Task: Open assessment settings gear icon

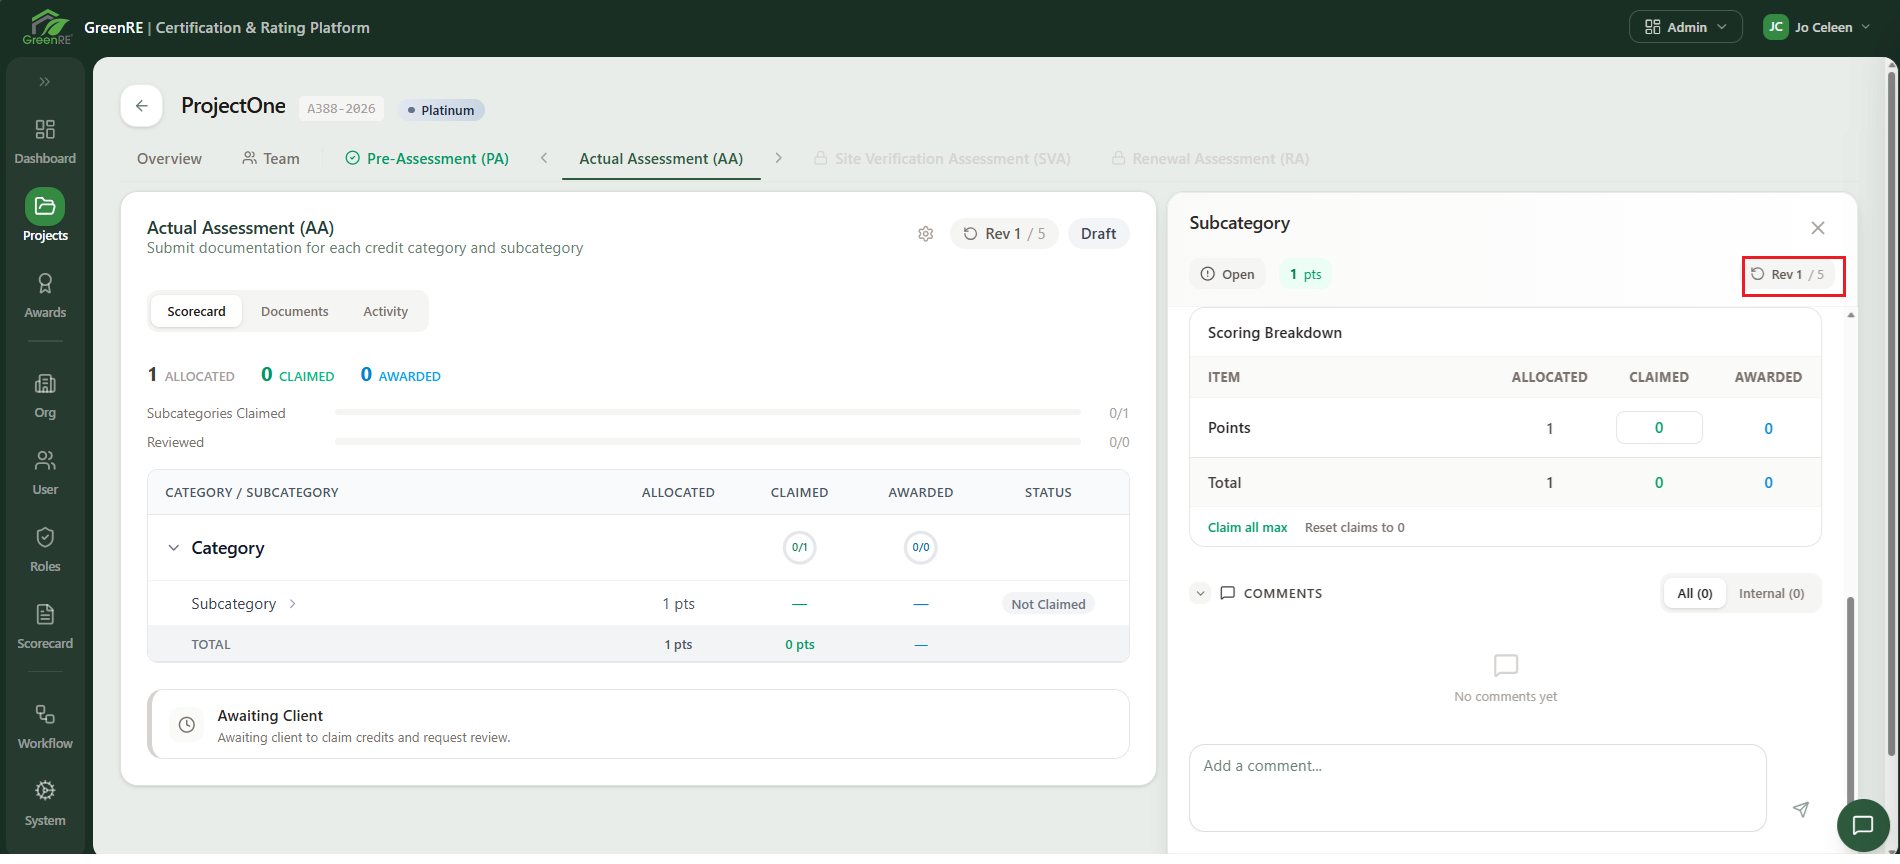Action: 926,234
